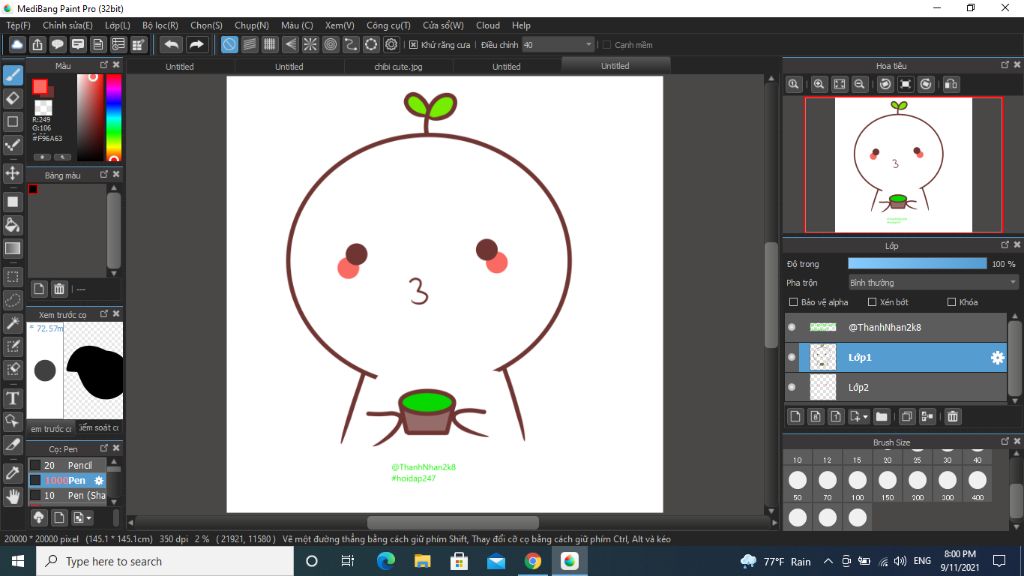Create a new folder in the layers panel
Screen dimensions: 1024x576
[x=882, y=417]
